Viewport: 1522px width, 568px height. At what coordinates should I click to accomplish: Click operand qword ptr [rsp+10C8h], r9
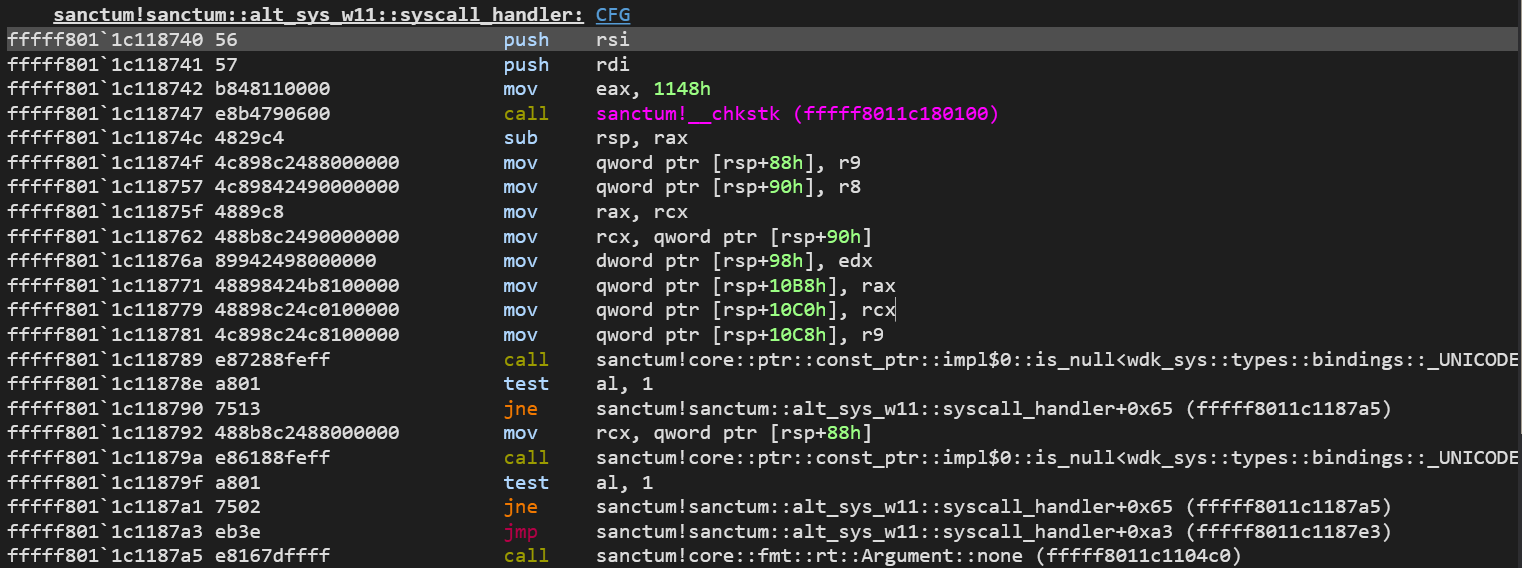740,335
